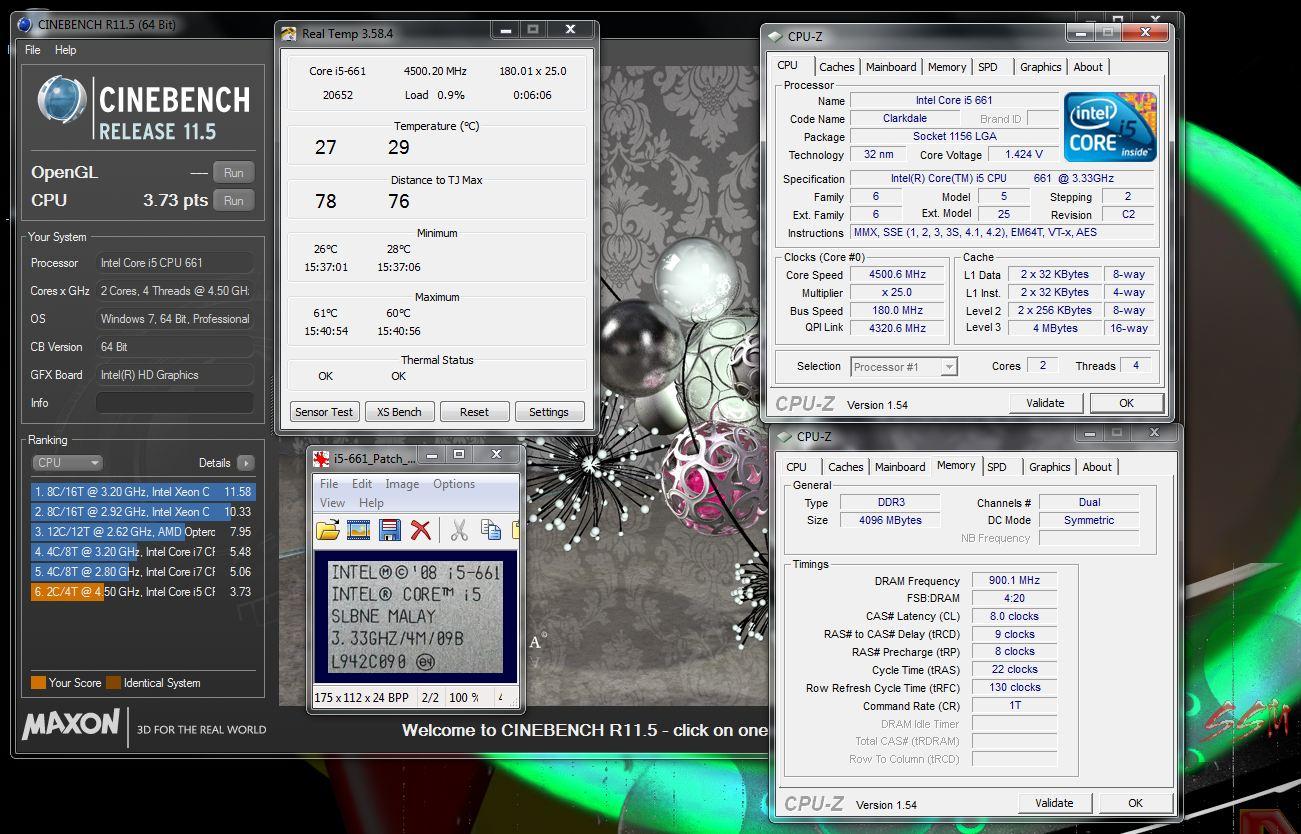Open the Edit menu in the image viewer
Viewport: 1301px width, 834px height.
[362, 484]
